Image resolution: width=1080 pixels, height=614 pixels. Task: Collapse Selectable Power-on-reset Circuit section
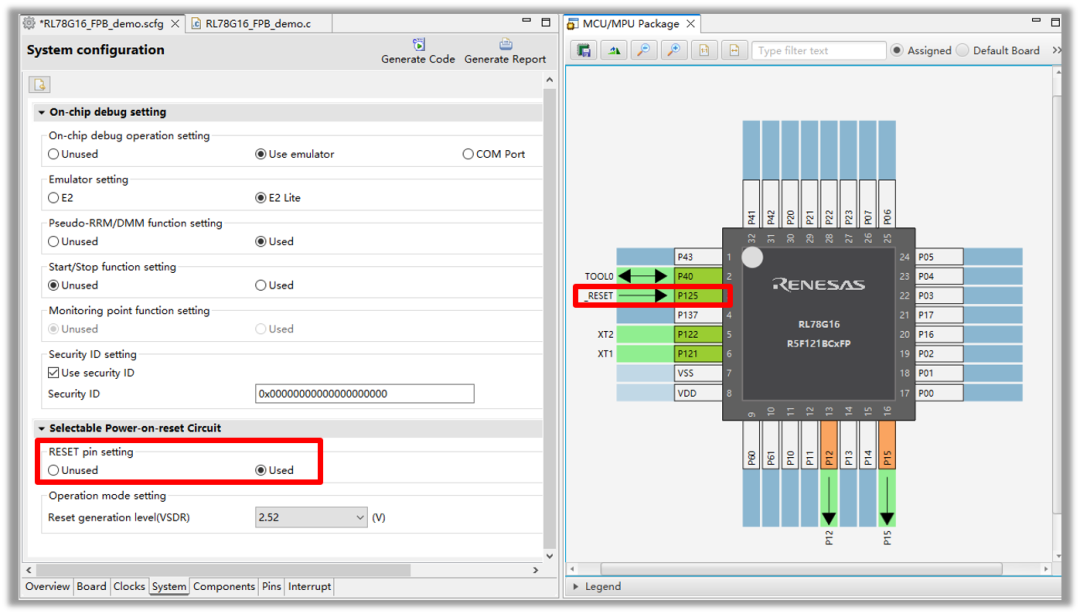[x=42, y=429]
